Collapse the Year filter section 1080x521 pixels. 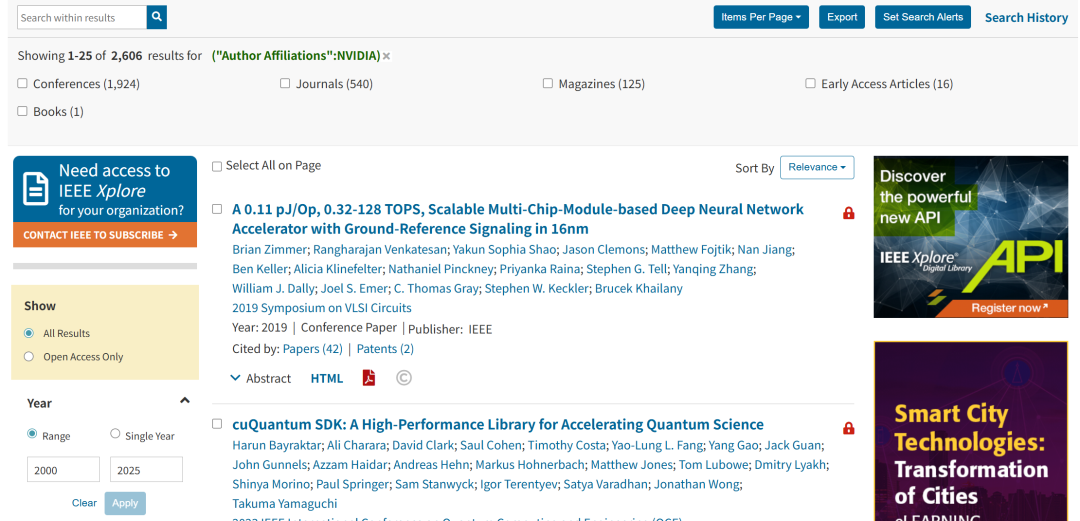click(x=185, y=400)
